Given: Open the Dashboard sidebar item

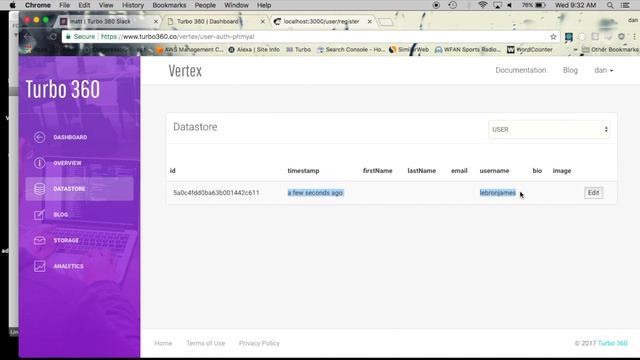Looking at the screenshot, I should (x=70, y=137).
